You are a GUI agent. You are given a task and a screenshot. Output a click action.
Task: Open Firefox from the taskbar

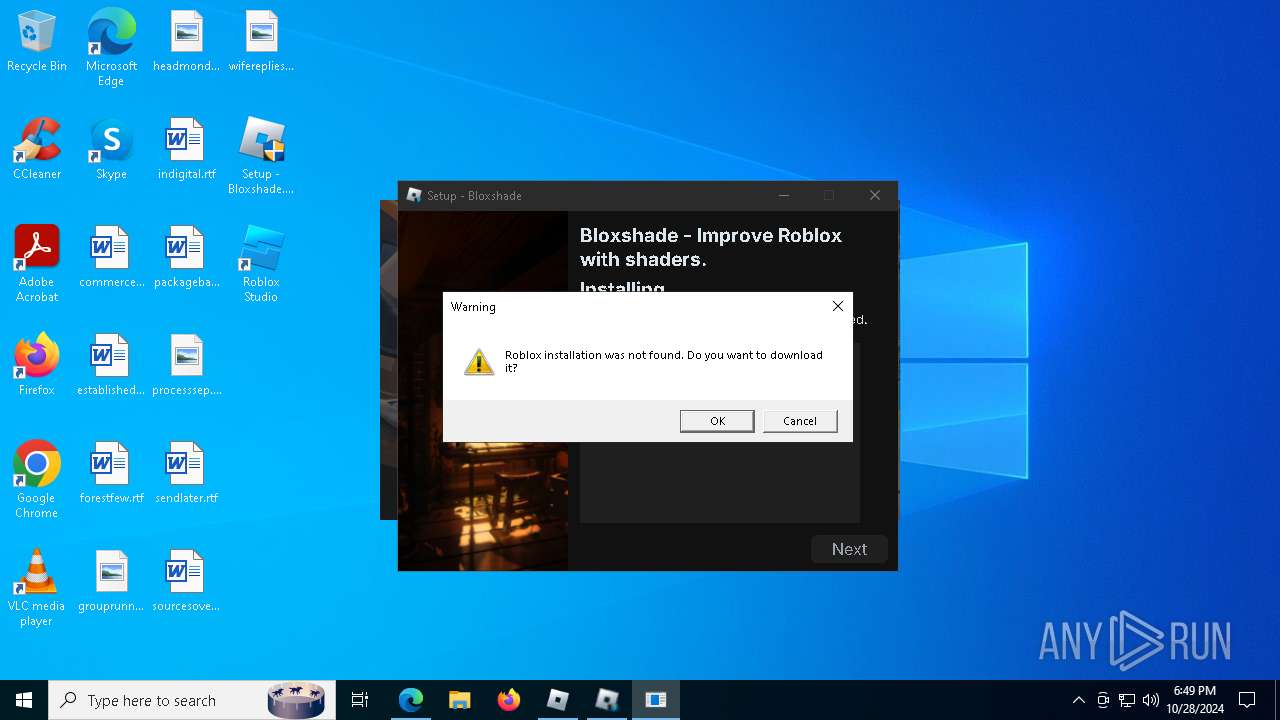coord(508,700)
